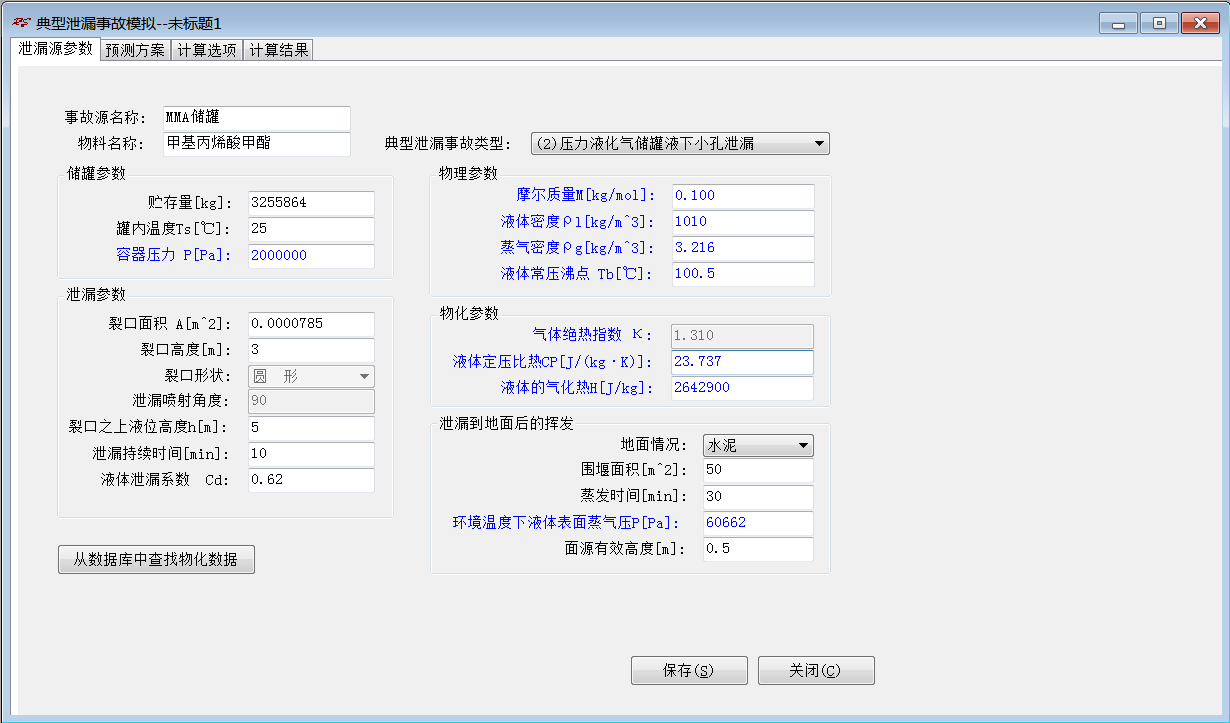Image resolution: width=1230 pixels, height=723 pixels.
Task: Click the 液体泄漏系数 Cd field showing 0.62
Action: click(311, 481)
